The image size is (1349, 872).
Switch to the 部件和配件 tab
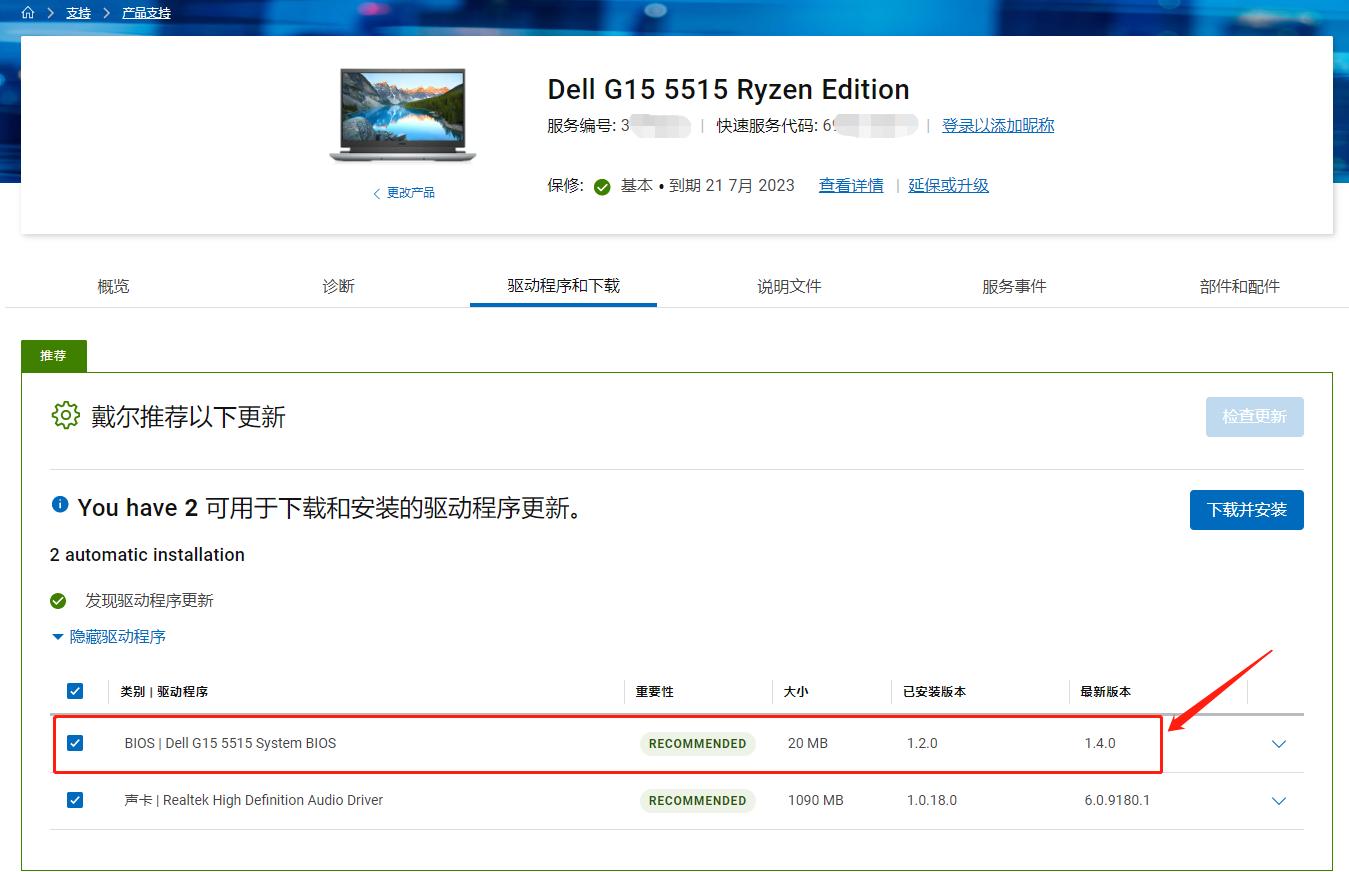[x=1239, y=286]
